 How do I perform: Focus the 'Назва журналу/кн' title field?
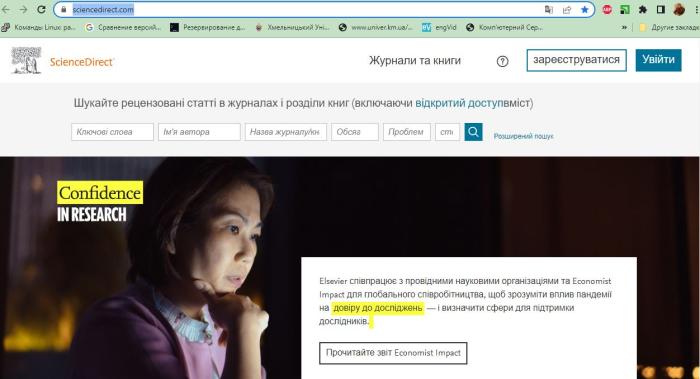(286, 132)
